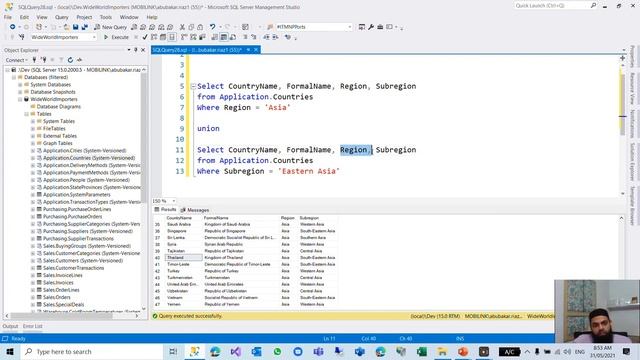Expand the Application.Countries table node
The image size is (640, 360).
tap(33, 158)
